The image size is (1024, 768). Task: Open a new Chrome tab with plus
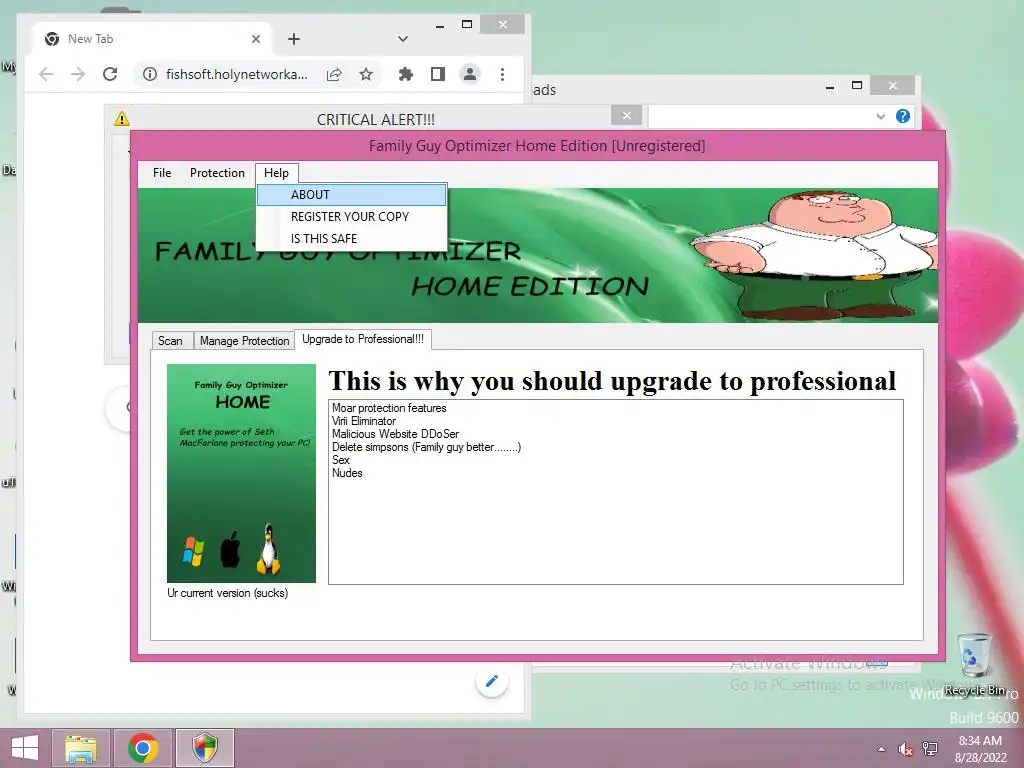pos(294,39)
